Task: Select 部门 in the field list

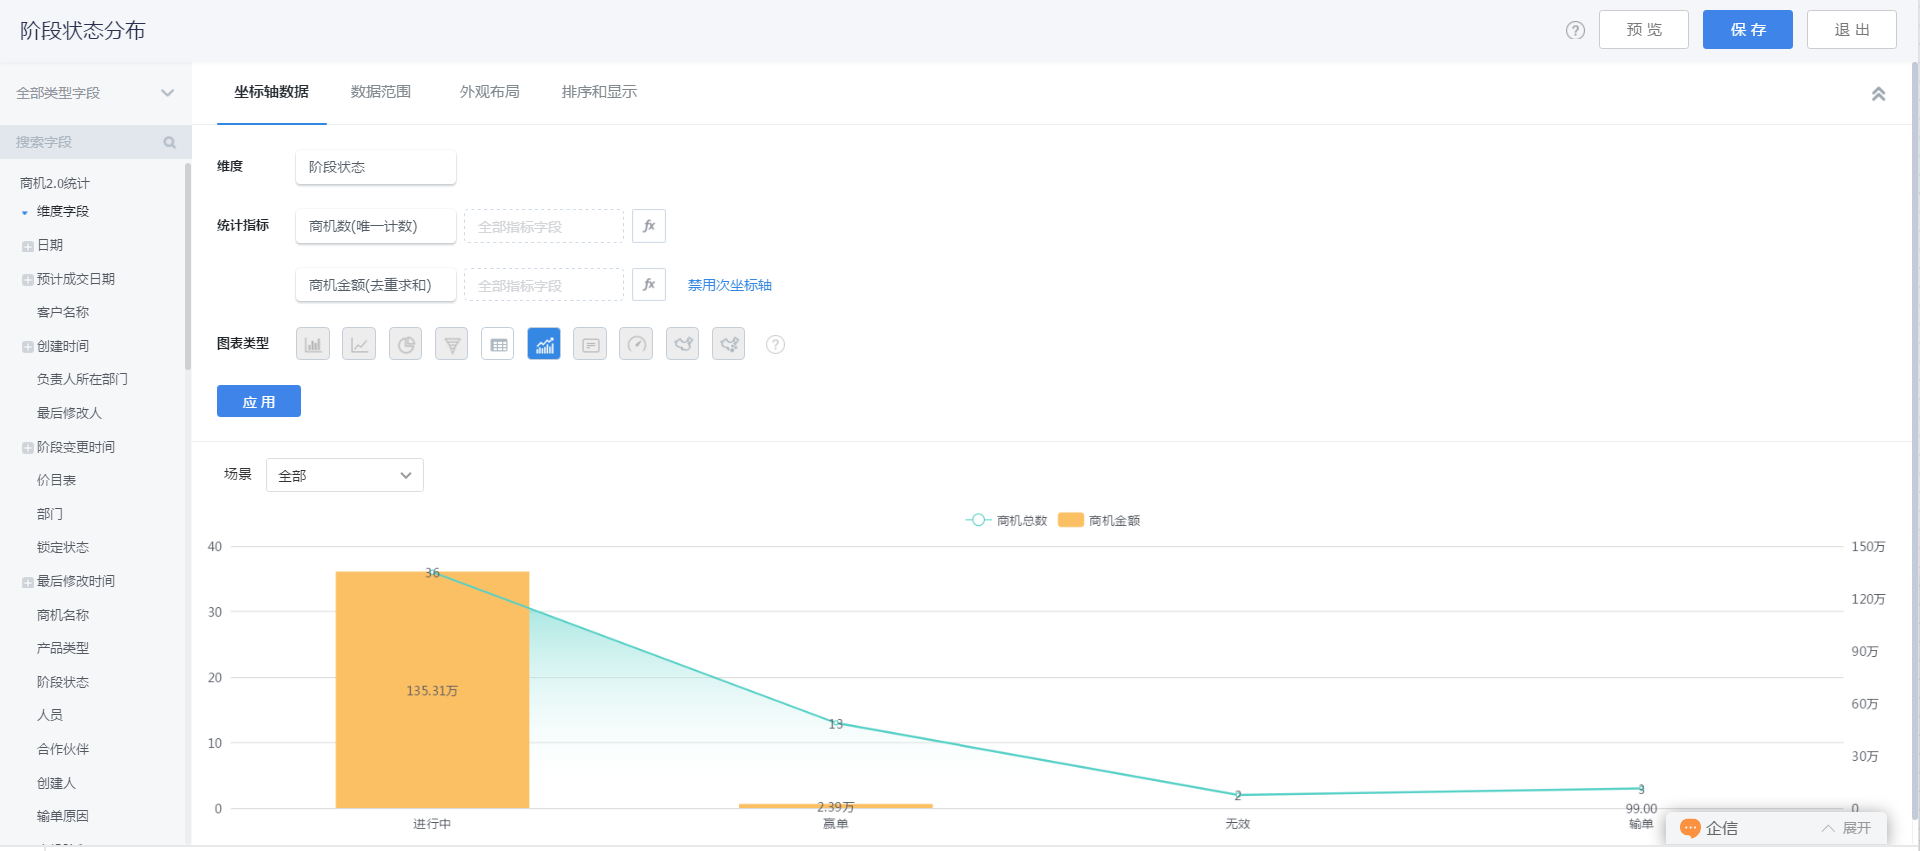Action: (50, 514)
